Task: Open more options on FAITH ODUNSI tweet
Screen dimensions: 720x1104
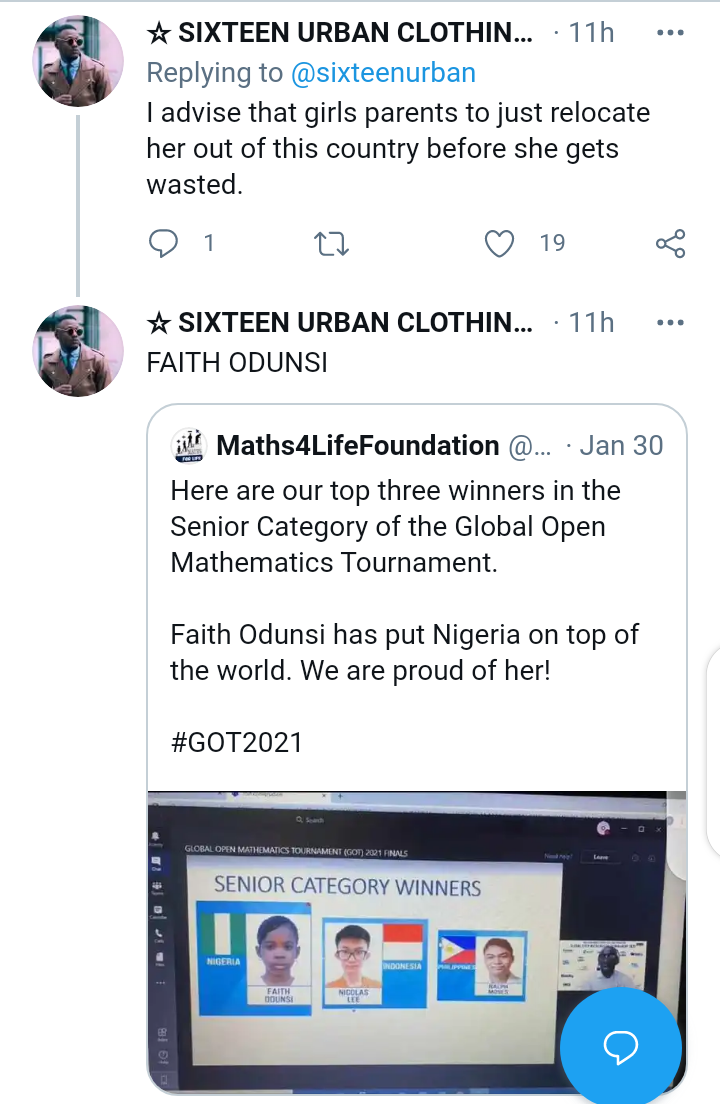Action: (x=670, y=322)
